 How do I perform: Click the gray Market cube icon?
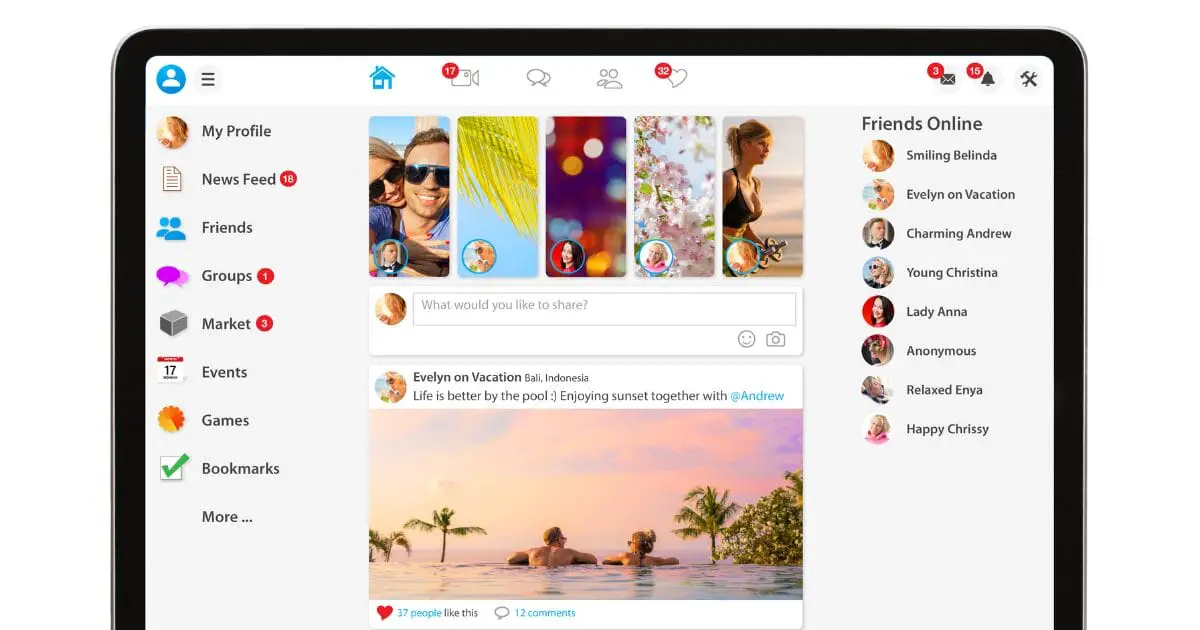[x=173, y=324]
